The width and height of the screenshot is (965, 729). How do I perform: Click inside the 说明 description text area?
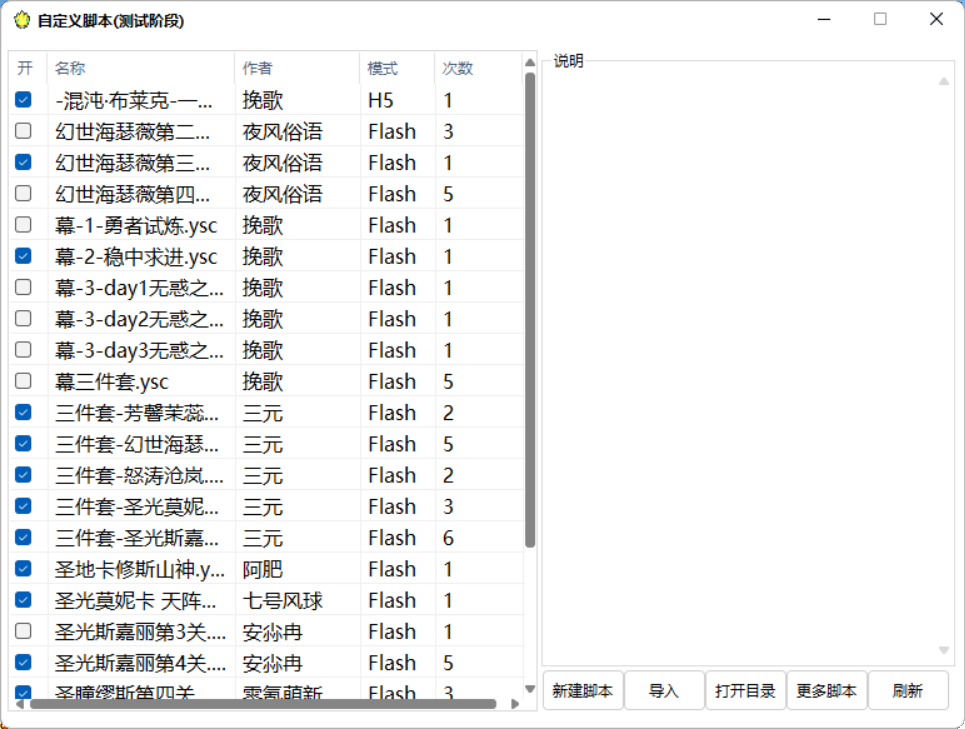click(x=740, y=366)
